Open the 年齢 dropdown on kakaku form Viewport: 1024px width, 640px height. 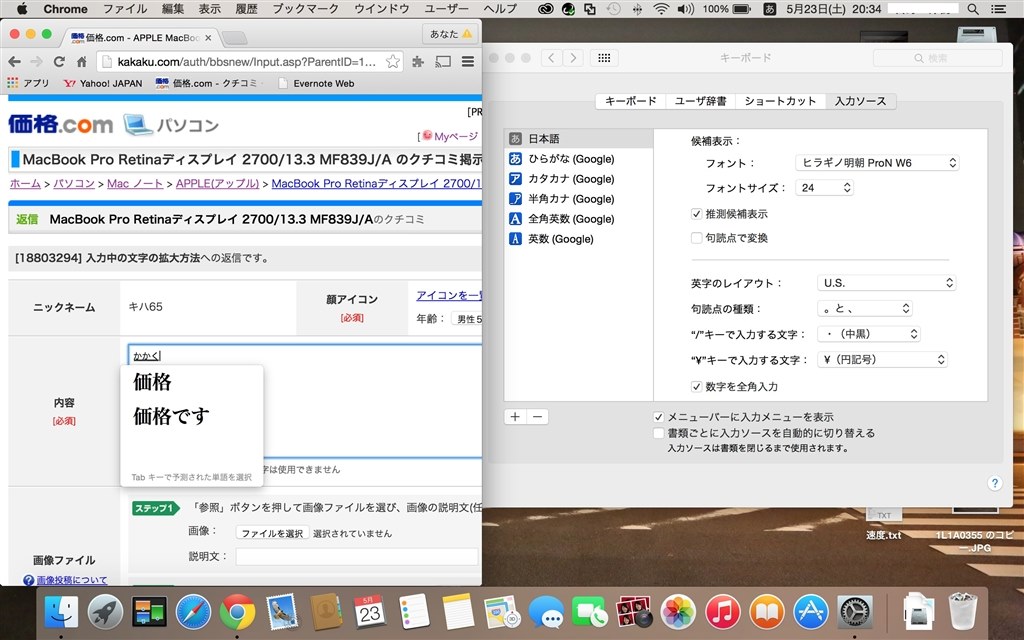click(x=466, y=319)
